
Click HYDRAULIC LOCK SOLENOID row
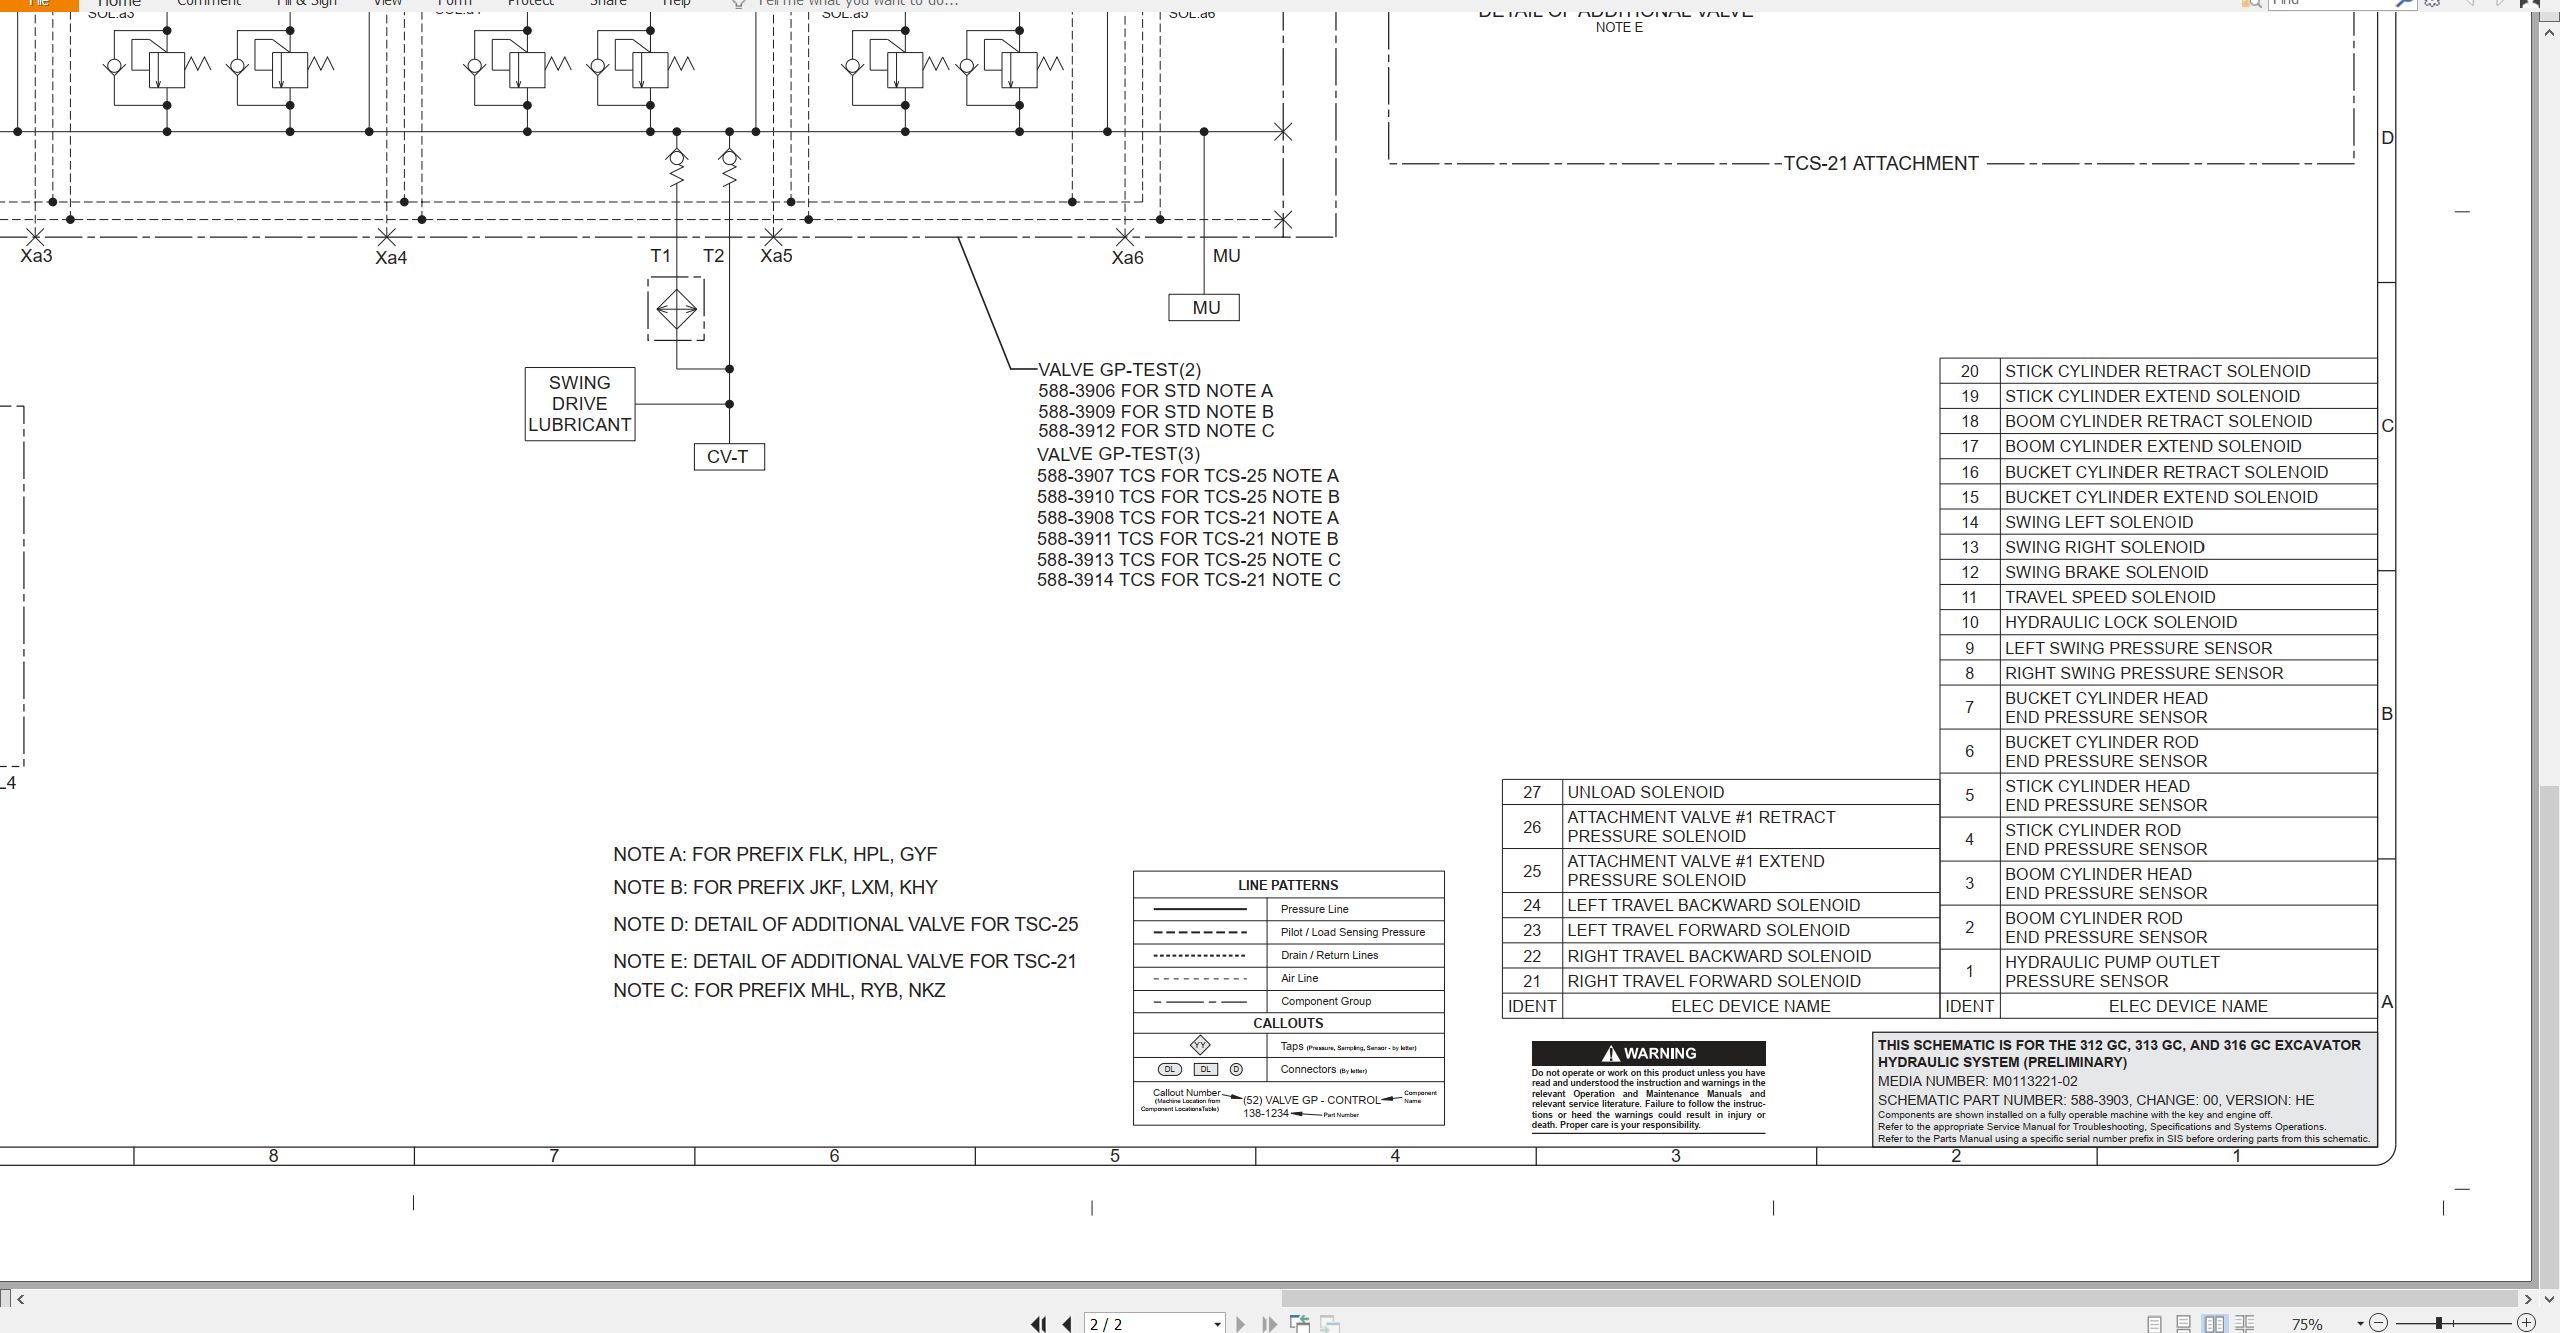coord(2158,622)
